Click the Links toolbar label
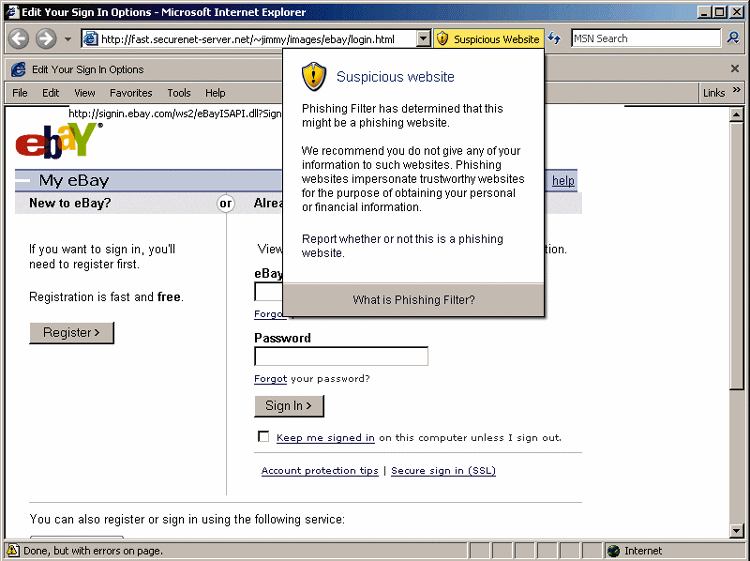This screenshot has height=561, width=750. click(x=714, y=93)
